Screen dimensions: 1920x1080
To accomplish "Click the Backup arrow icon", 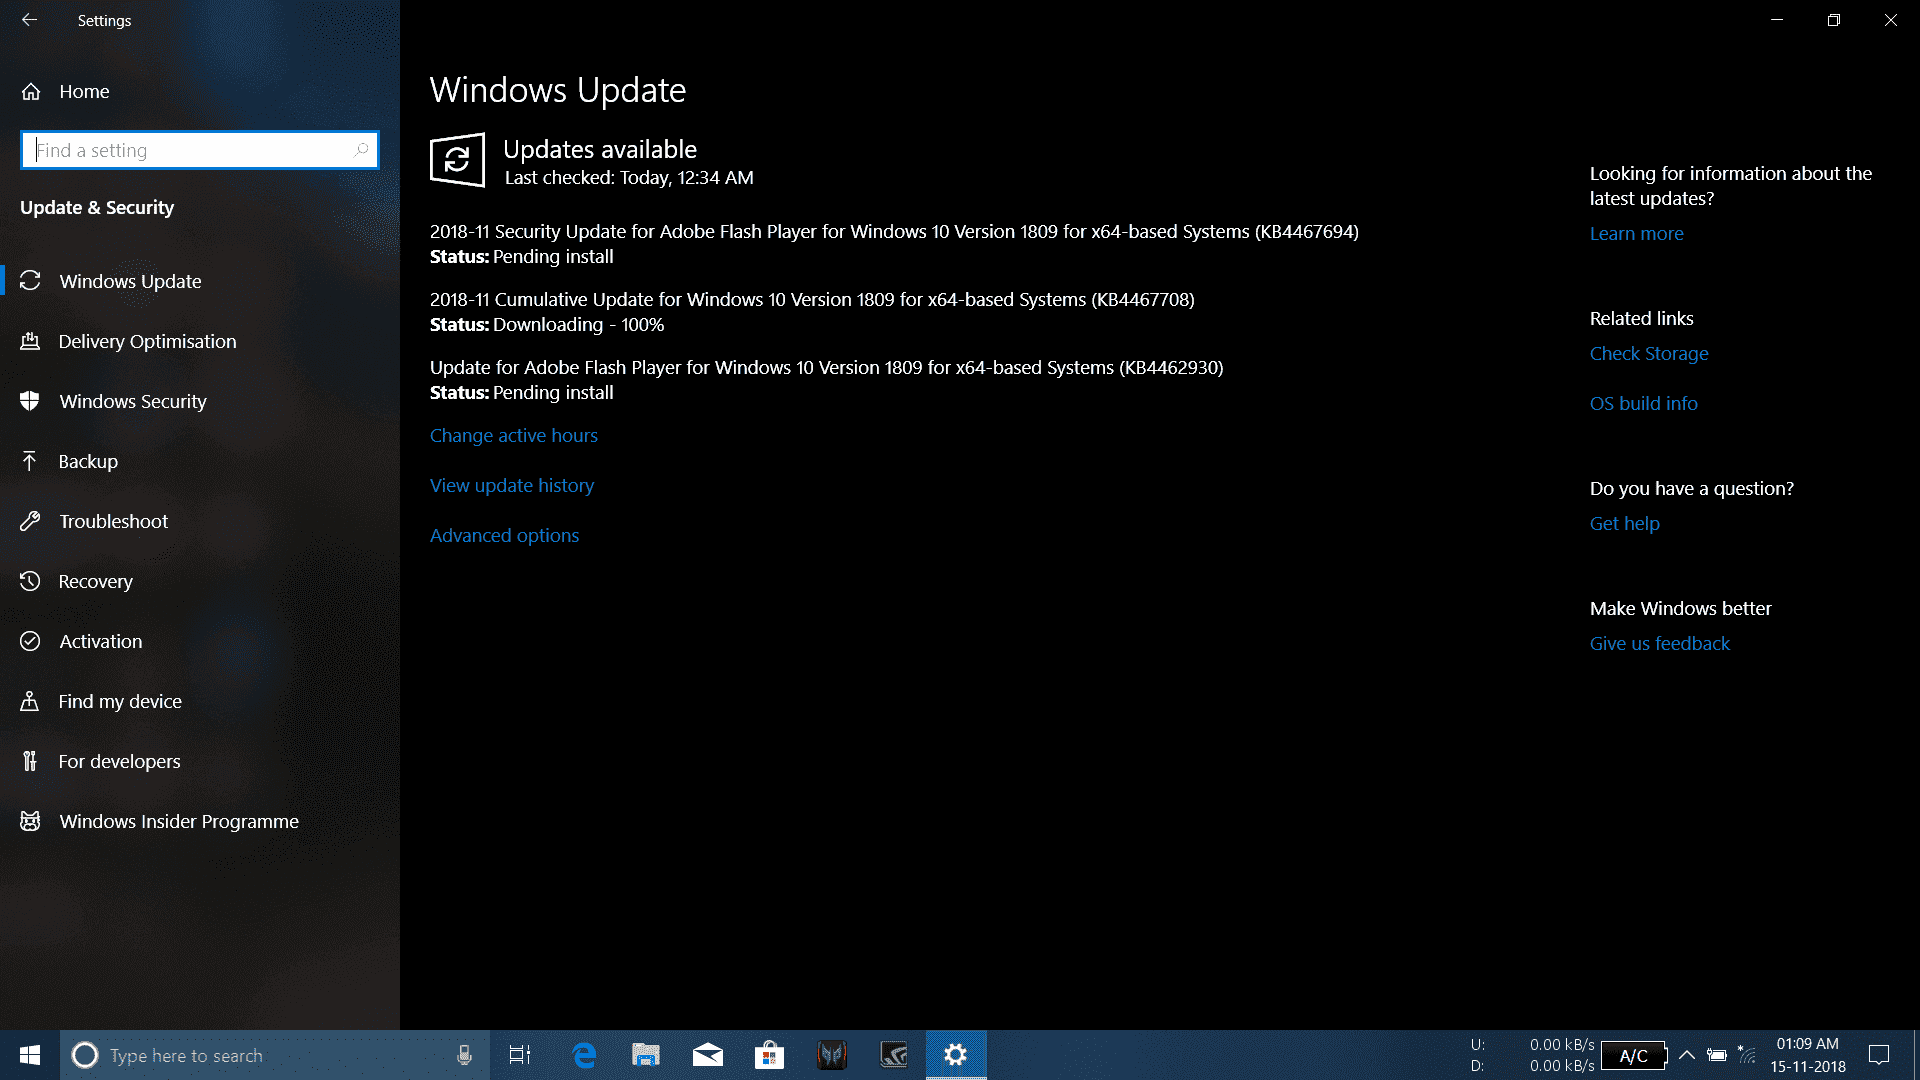I will (x=30, y=461).
